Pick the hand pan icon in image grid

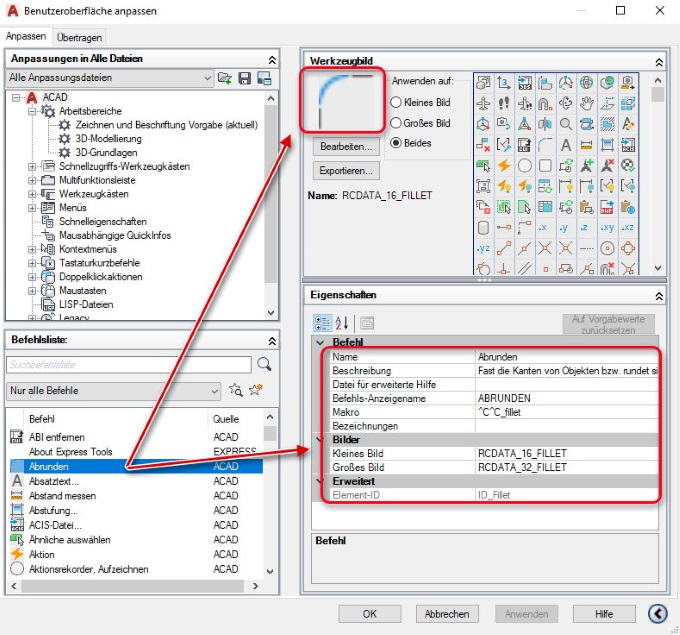pyautogui.click(x=587, y=103)
